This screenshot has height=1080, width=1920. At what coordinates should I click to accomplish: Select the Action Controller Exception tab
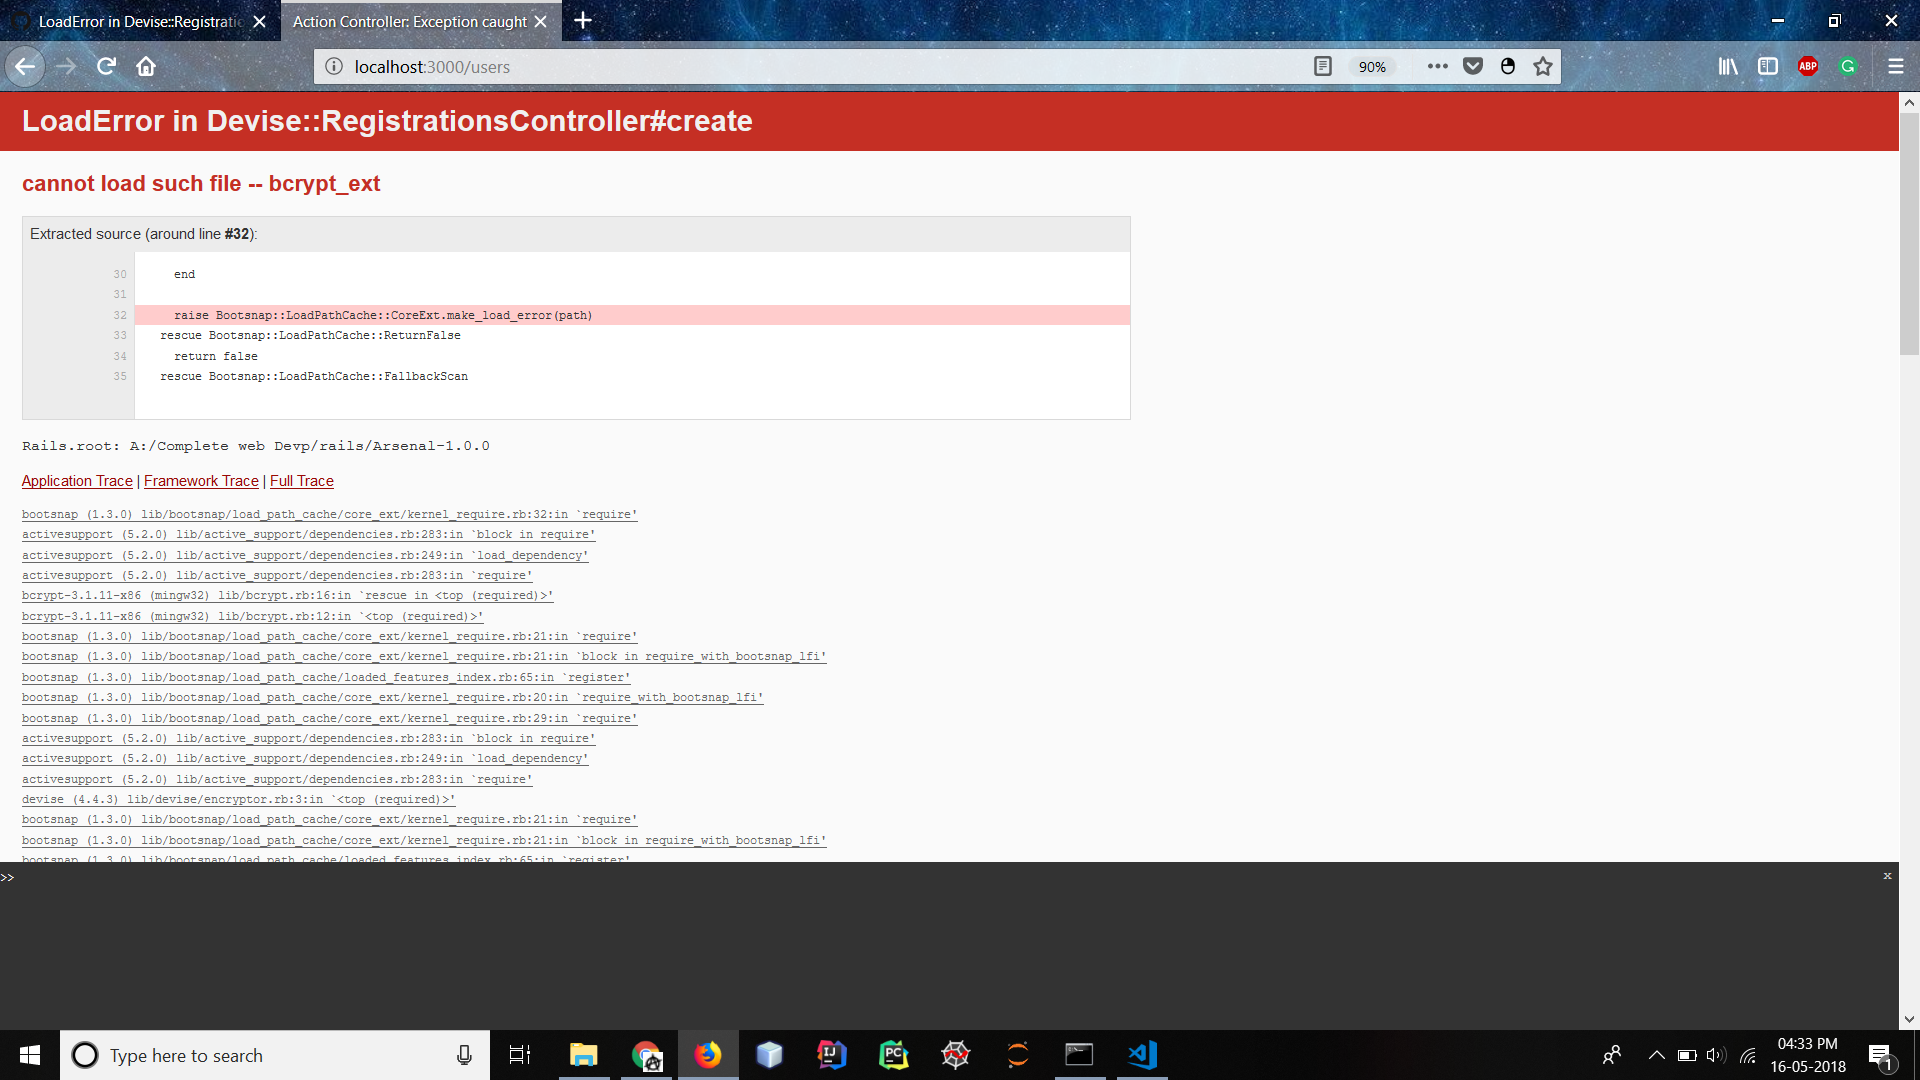tap(408, 21)
